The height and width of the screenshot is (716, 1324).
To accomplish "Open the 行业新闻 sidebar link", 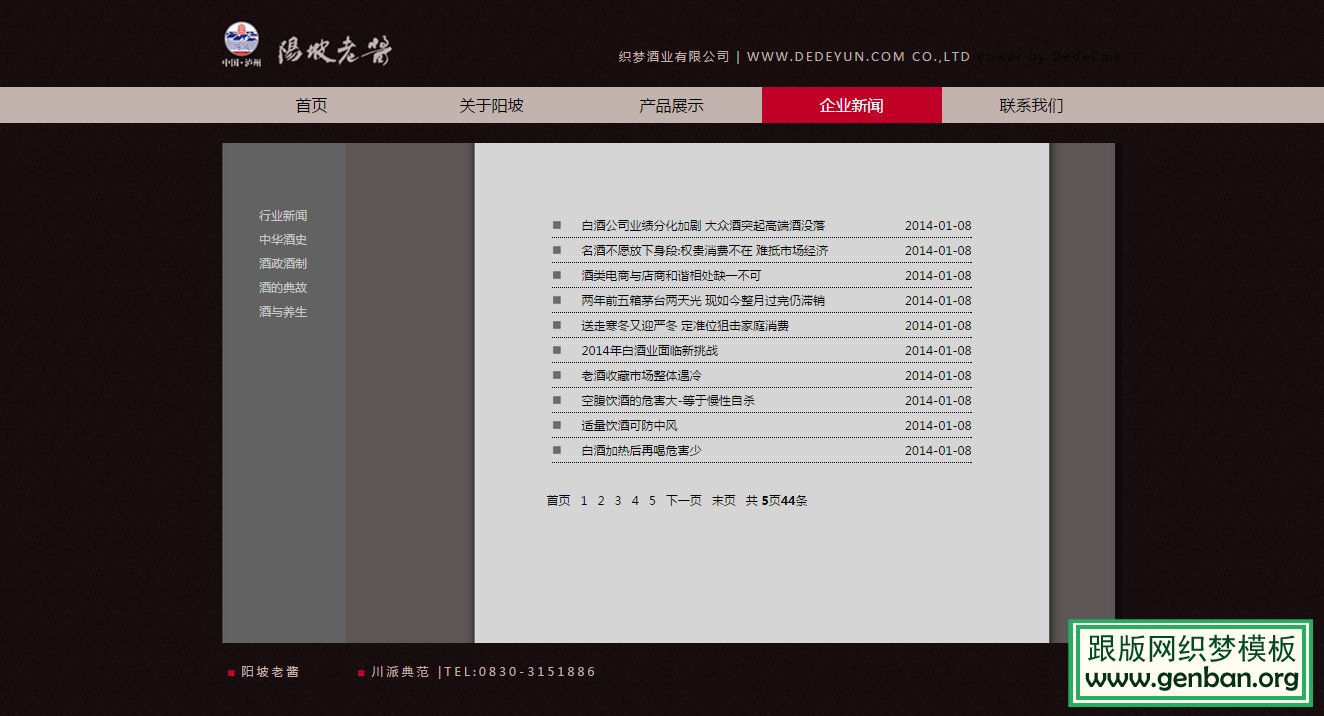I will tap(282, 215).
